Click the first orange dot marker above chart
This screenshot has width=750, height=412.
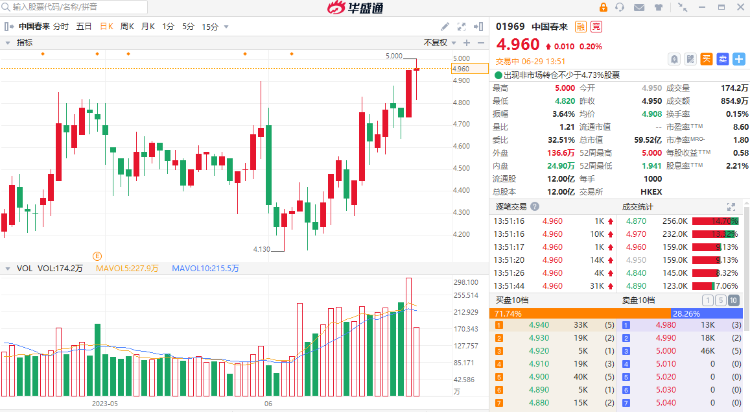(43, 54)
